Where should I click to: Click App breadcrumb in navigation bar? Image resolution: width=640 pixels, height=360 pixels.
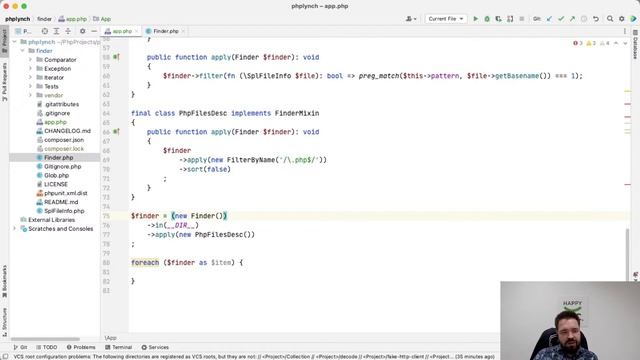[102, 19]
